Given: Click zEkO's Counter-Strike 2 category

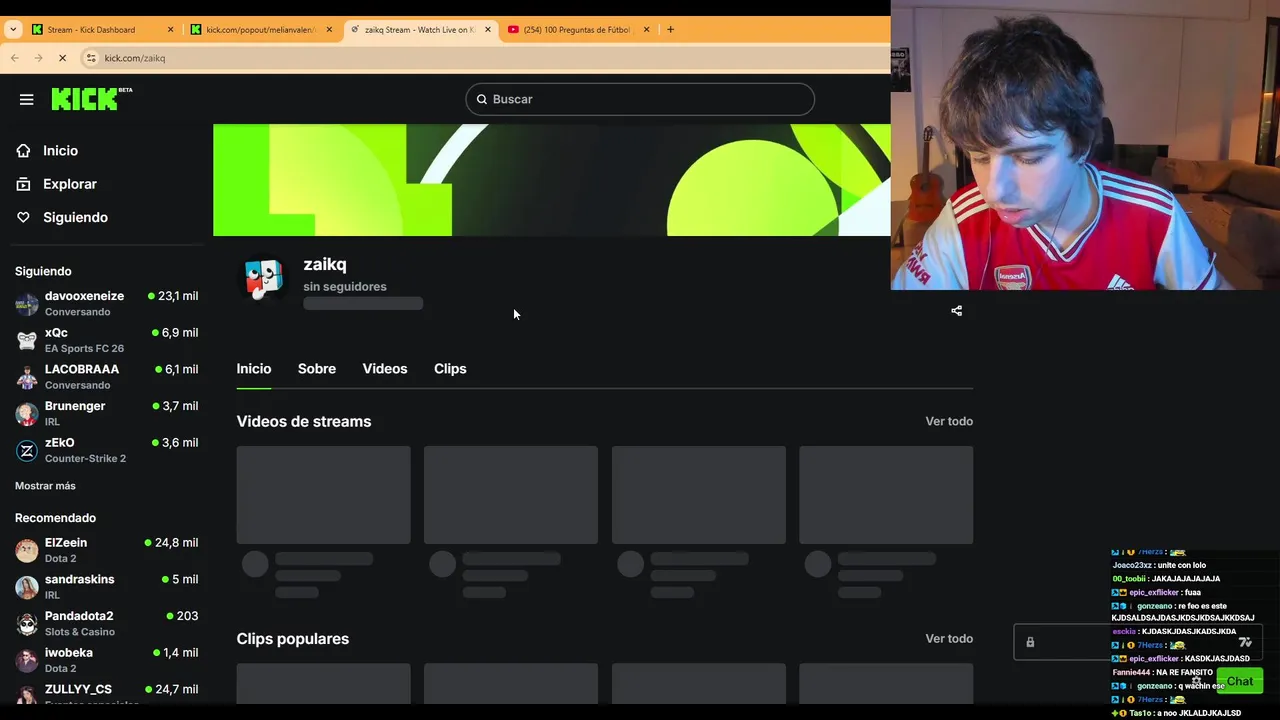Looking at the screenshot, I should click(85, 459).
